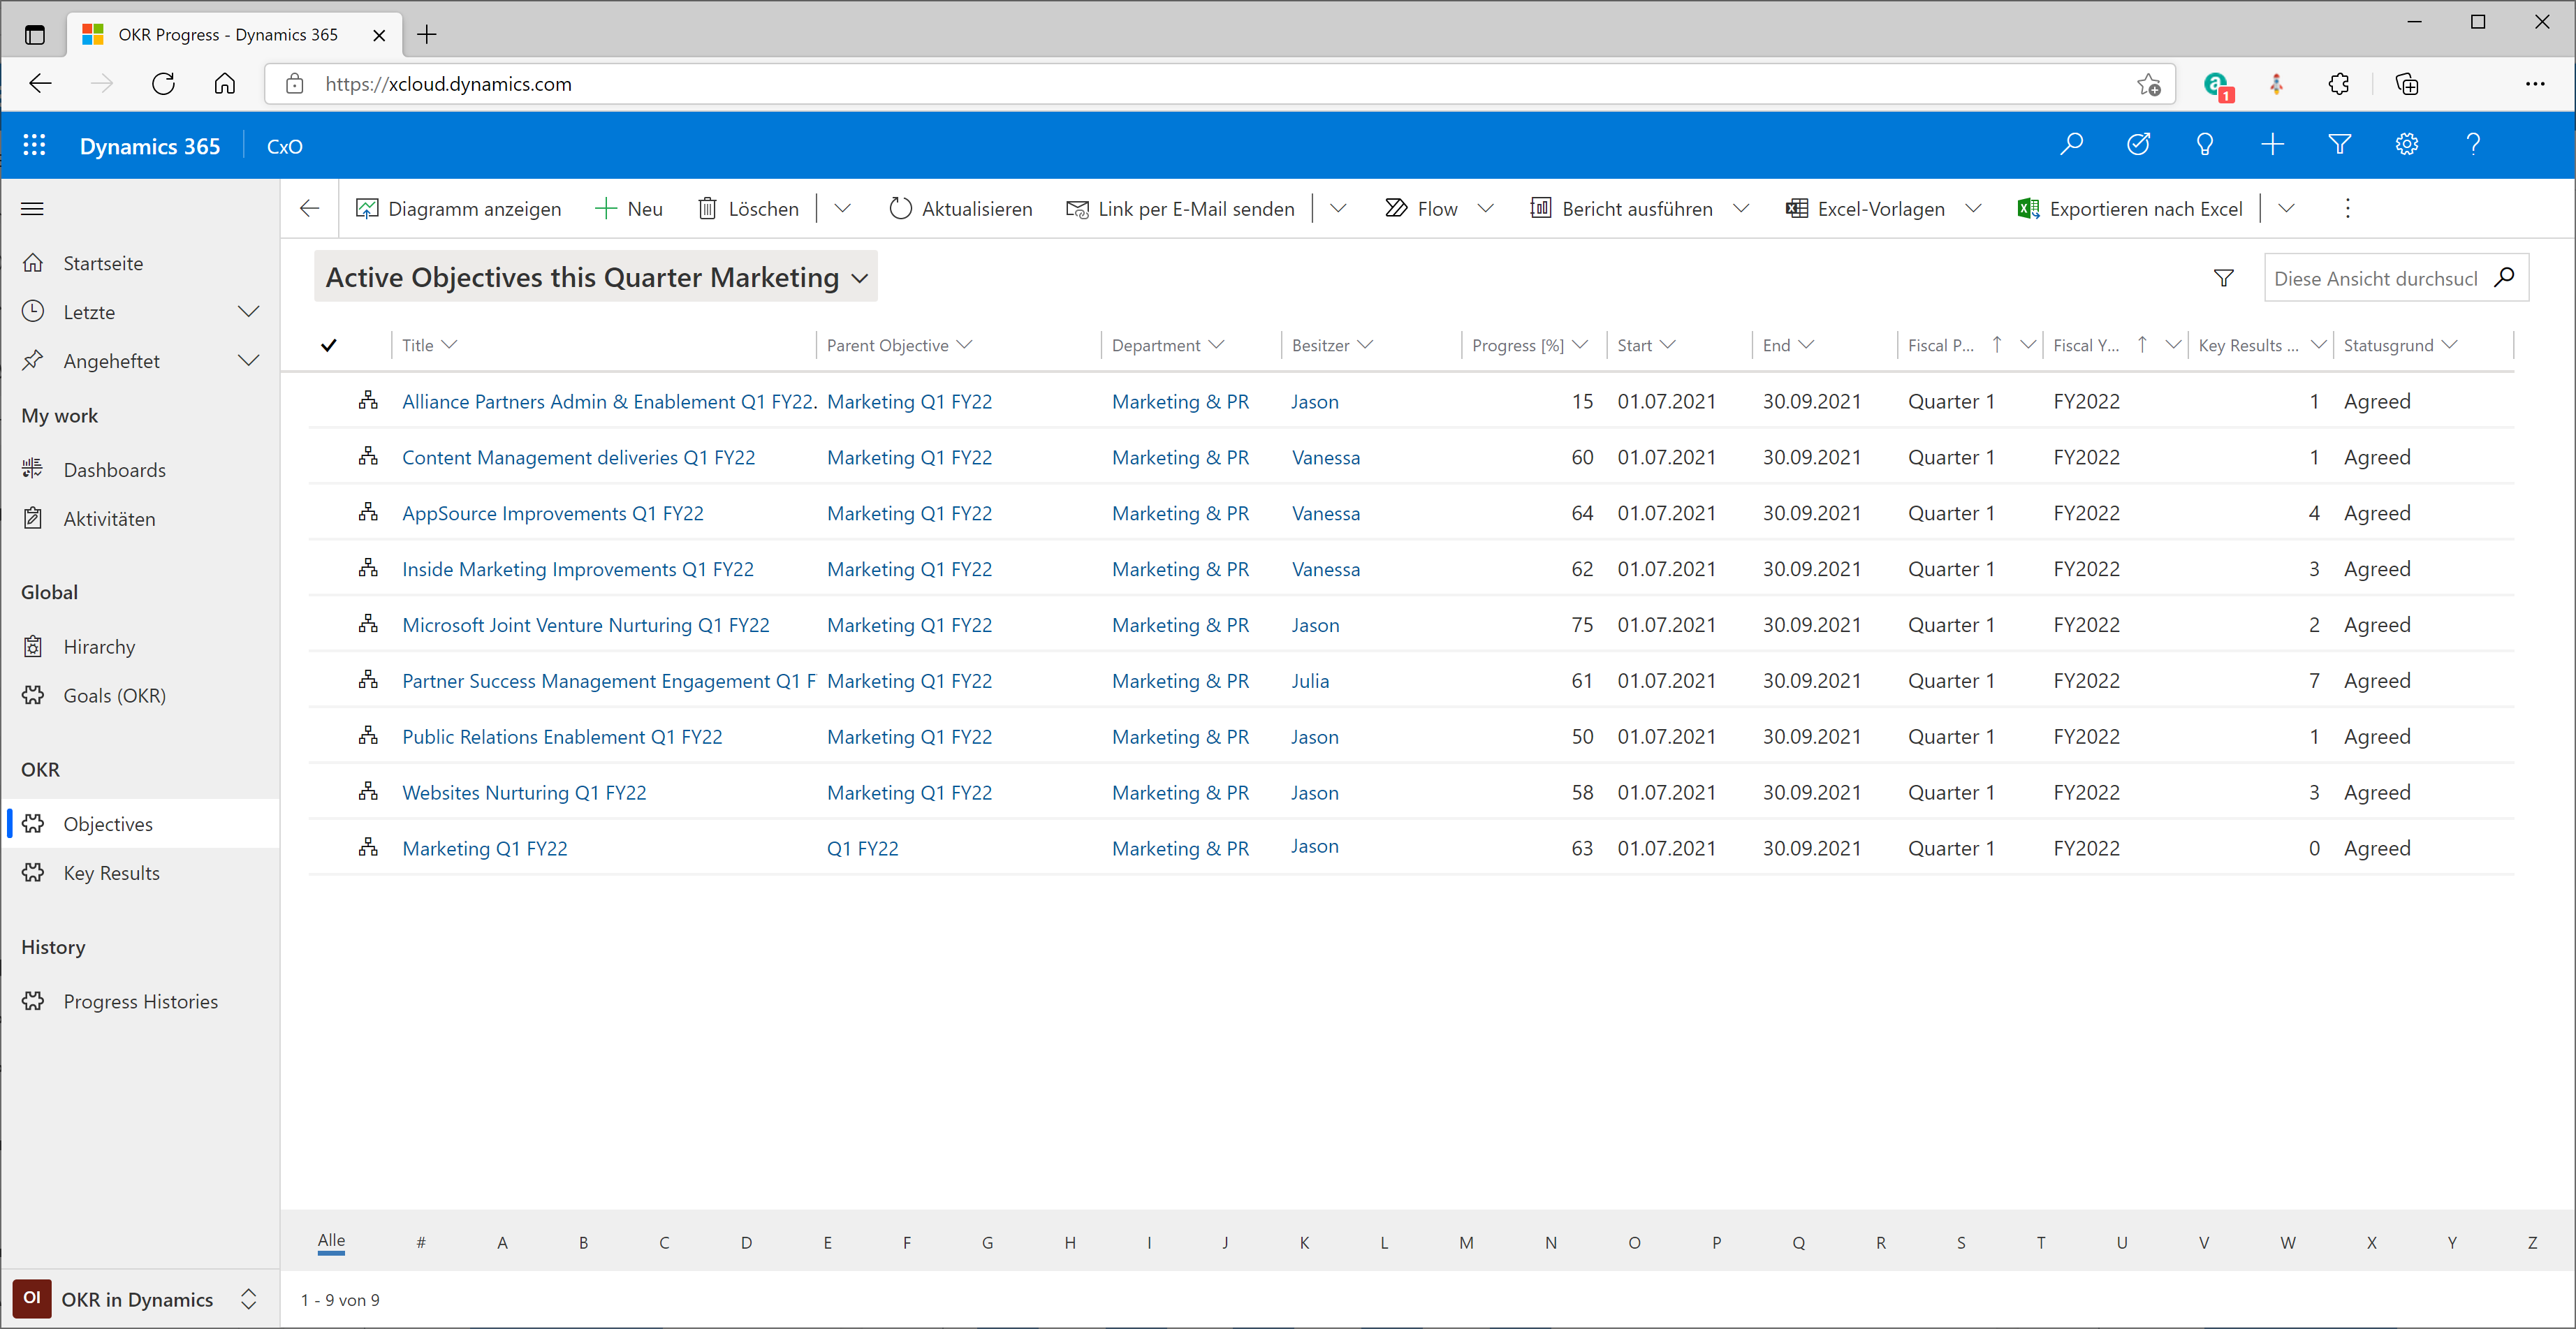Open the grid filter funnel icon
The width and height of the screenshot is (2576, 1329).
point(2223,277)
